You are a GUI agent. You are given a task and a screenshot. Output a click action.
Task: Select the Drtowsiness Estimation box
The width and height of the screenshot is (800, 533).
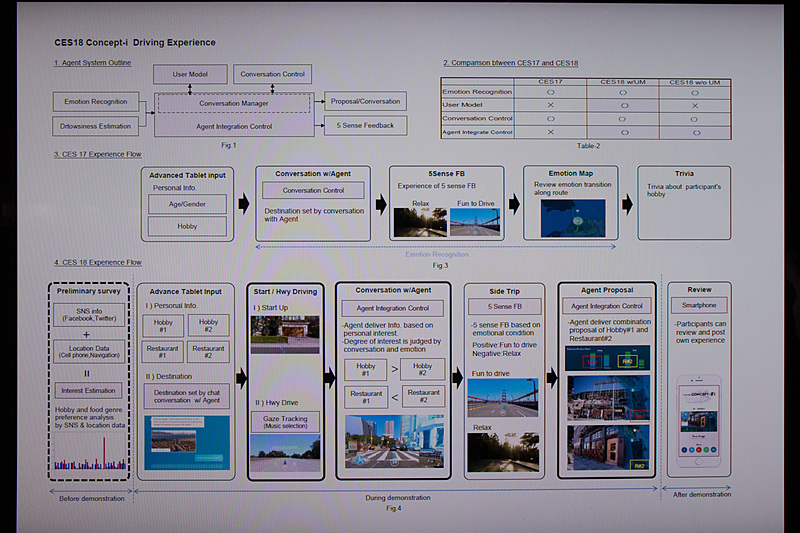(x=95, y=126)
